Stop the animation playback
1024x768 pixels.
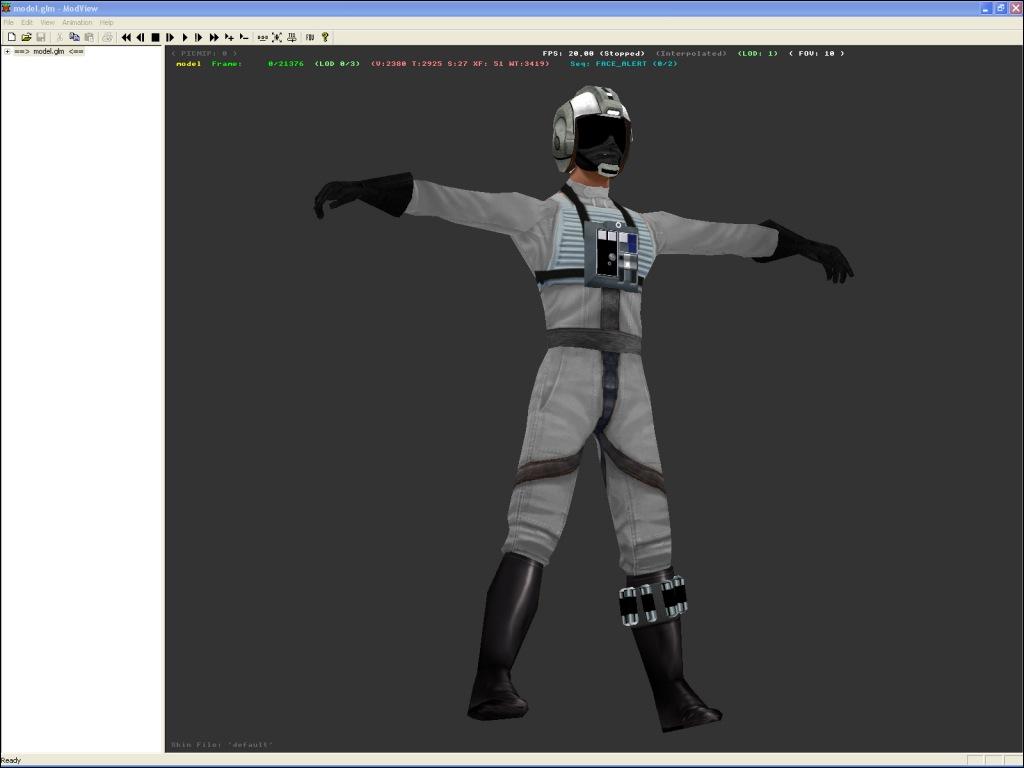point(155,37)
